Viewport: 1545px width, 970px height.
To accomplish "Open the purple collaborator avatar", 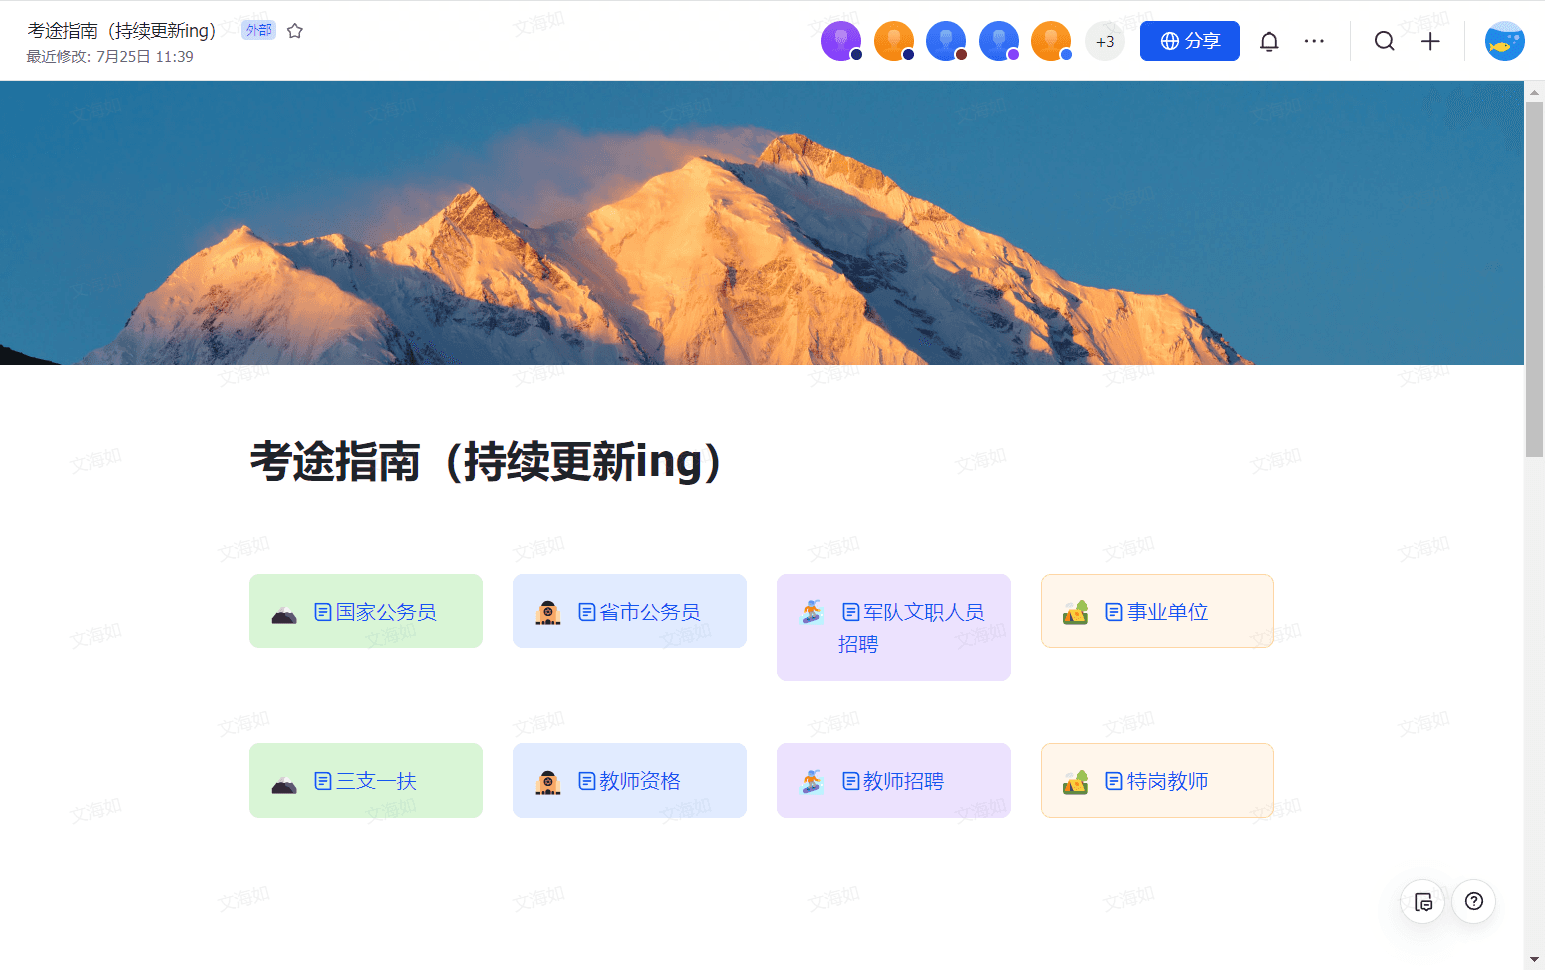I will click(x=841, y=41).
